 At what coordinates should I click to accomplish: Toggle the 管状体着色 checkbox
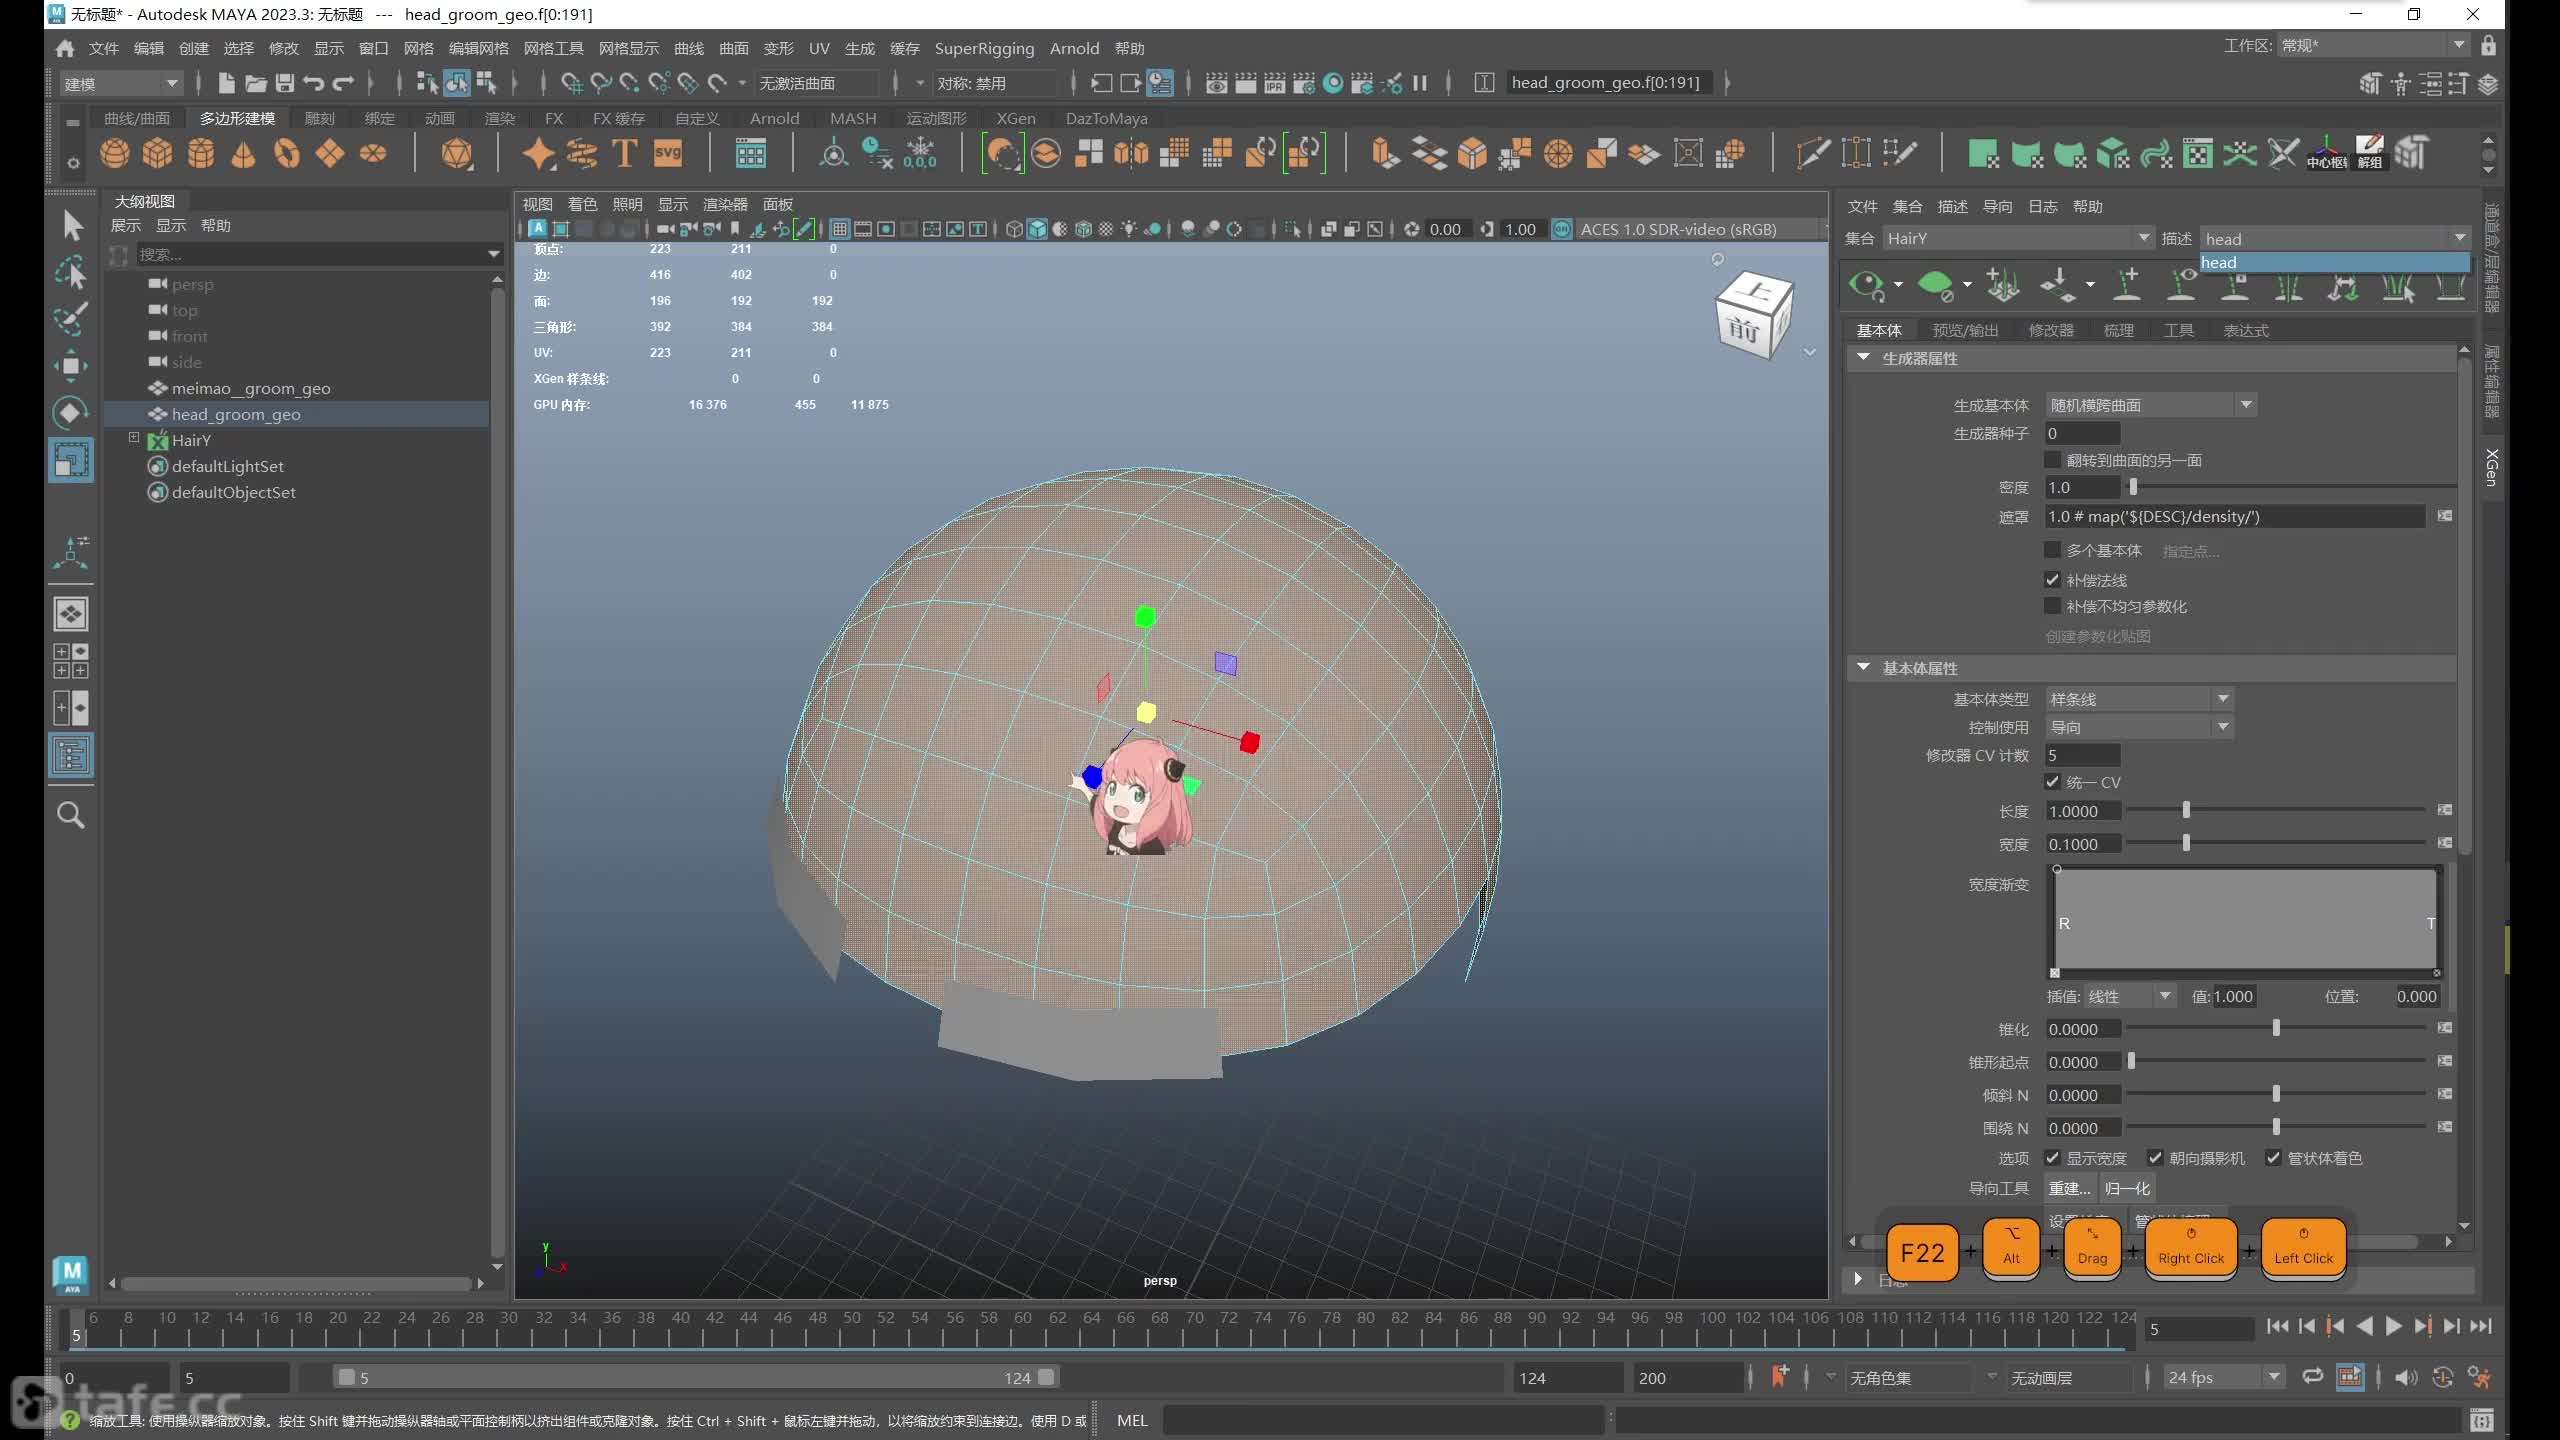point(2274,1158)
